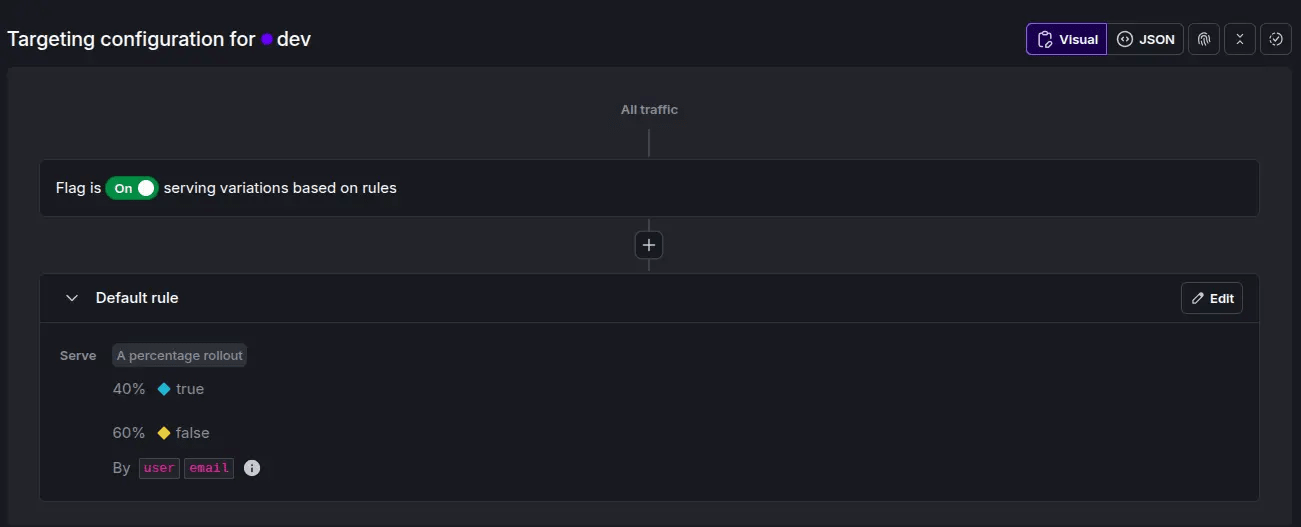Click the All traffic label
The height and width of the screenshot is (527, 1301).
pyautogui.click(x=649, y=110)
